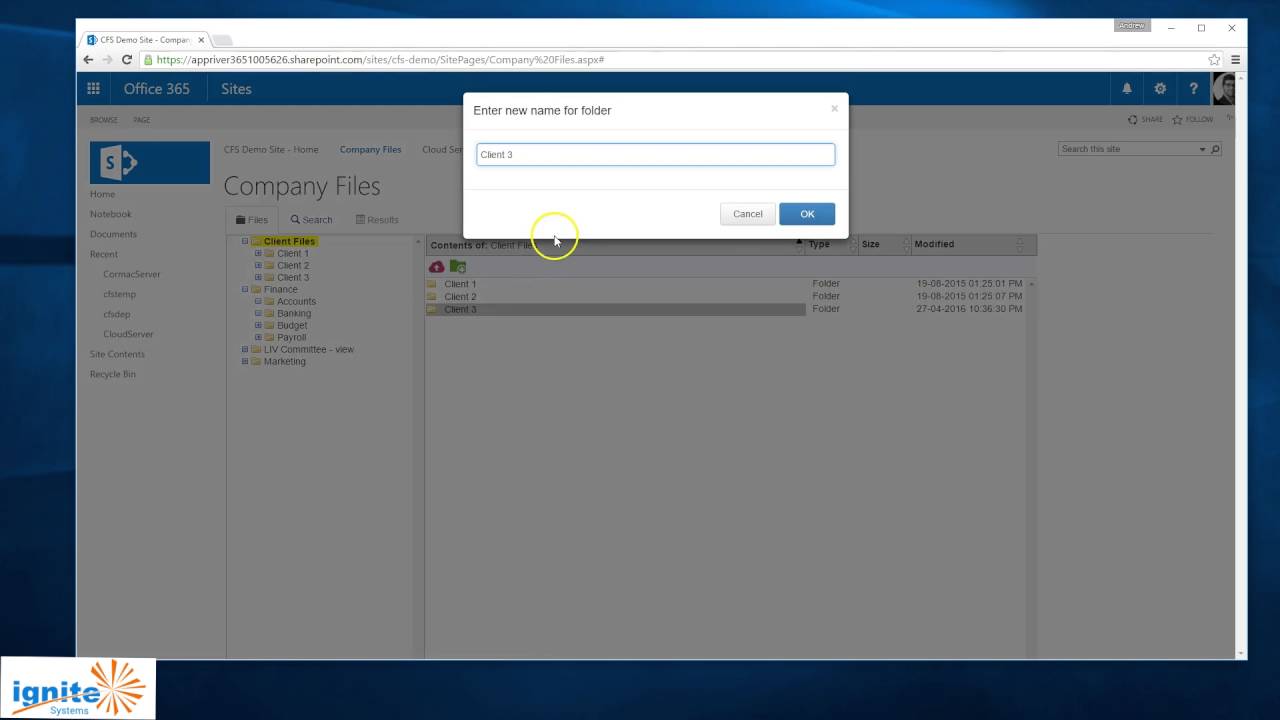Click the SHARE button
The image size is (1280, 720).
coord(1146,120)
